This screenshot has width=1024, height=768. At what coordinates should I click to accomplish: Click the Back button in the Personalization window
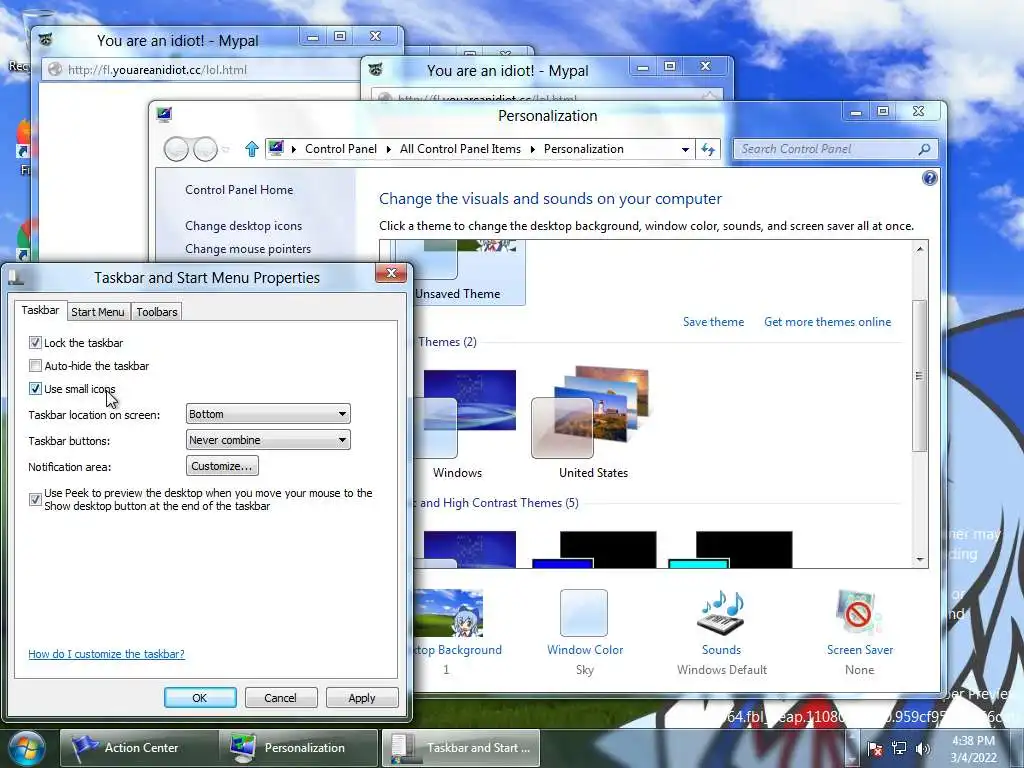(x=176, y=150)
